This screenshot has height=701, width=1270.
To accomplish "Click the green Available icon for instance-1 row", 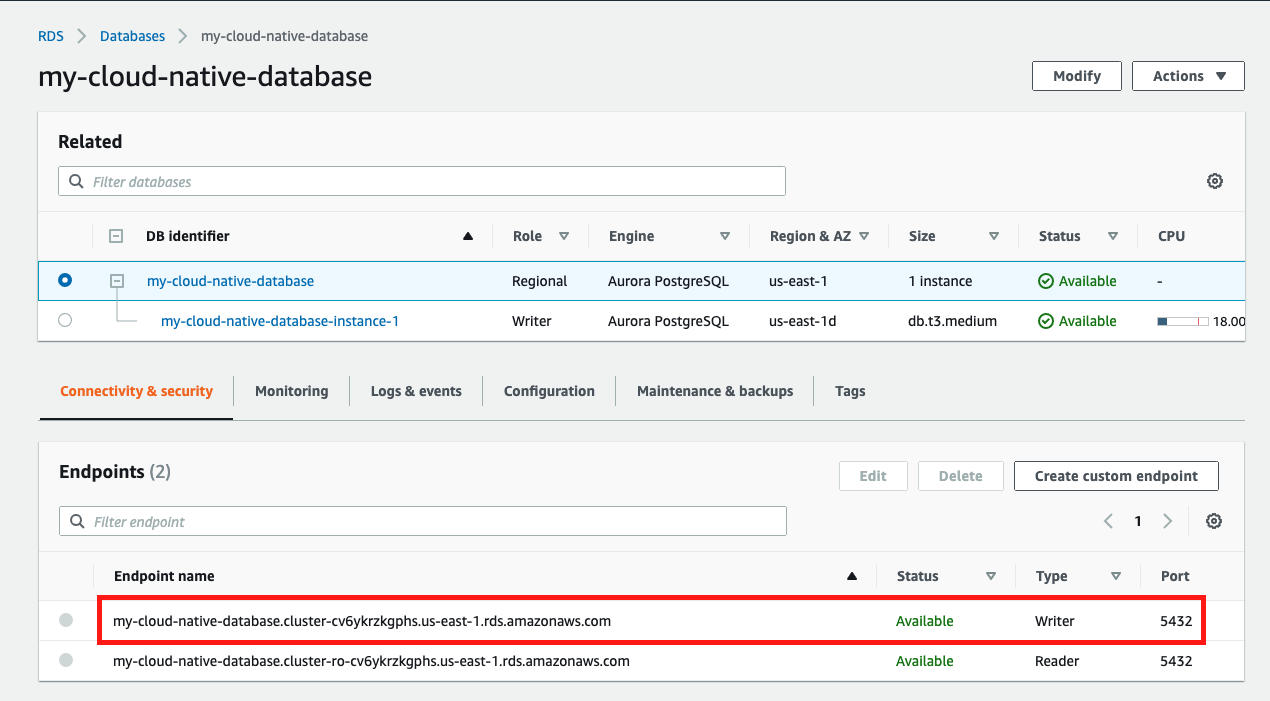I will [1046, 321].
